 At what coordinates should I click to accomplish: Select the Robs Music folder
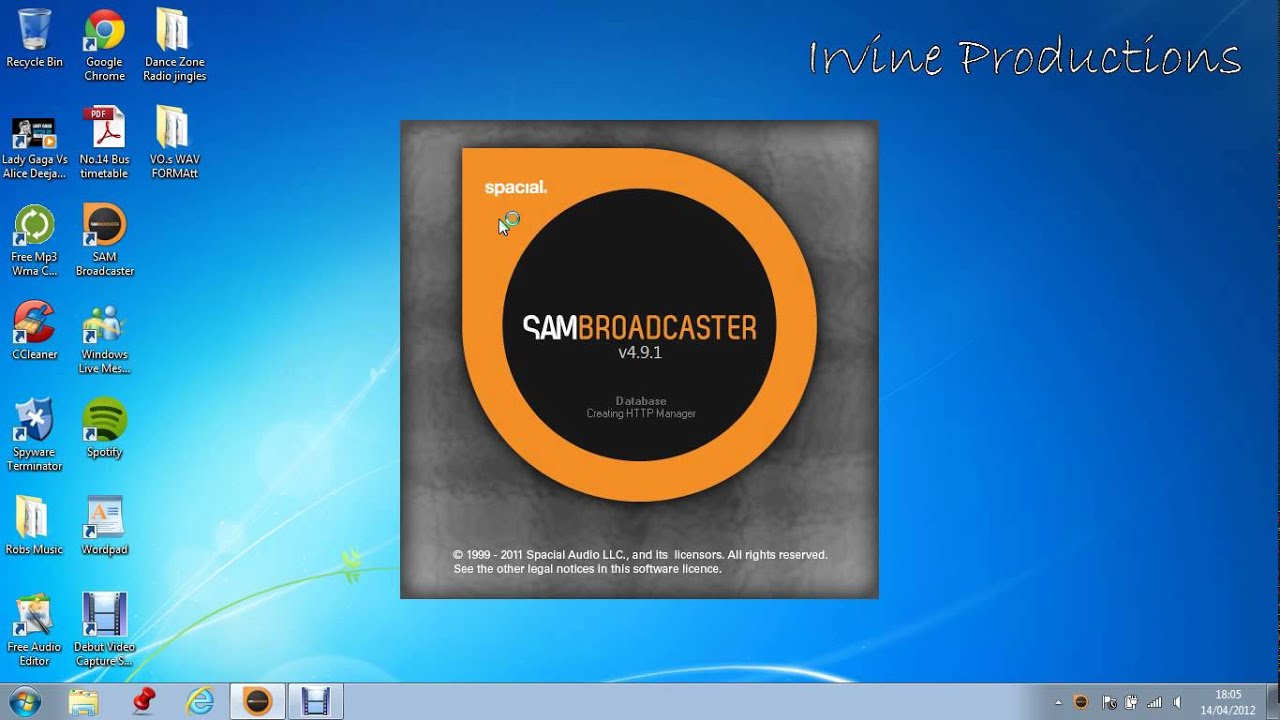(35, 525)
